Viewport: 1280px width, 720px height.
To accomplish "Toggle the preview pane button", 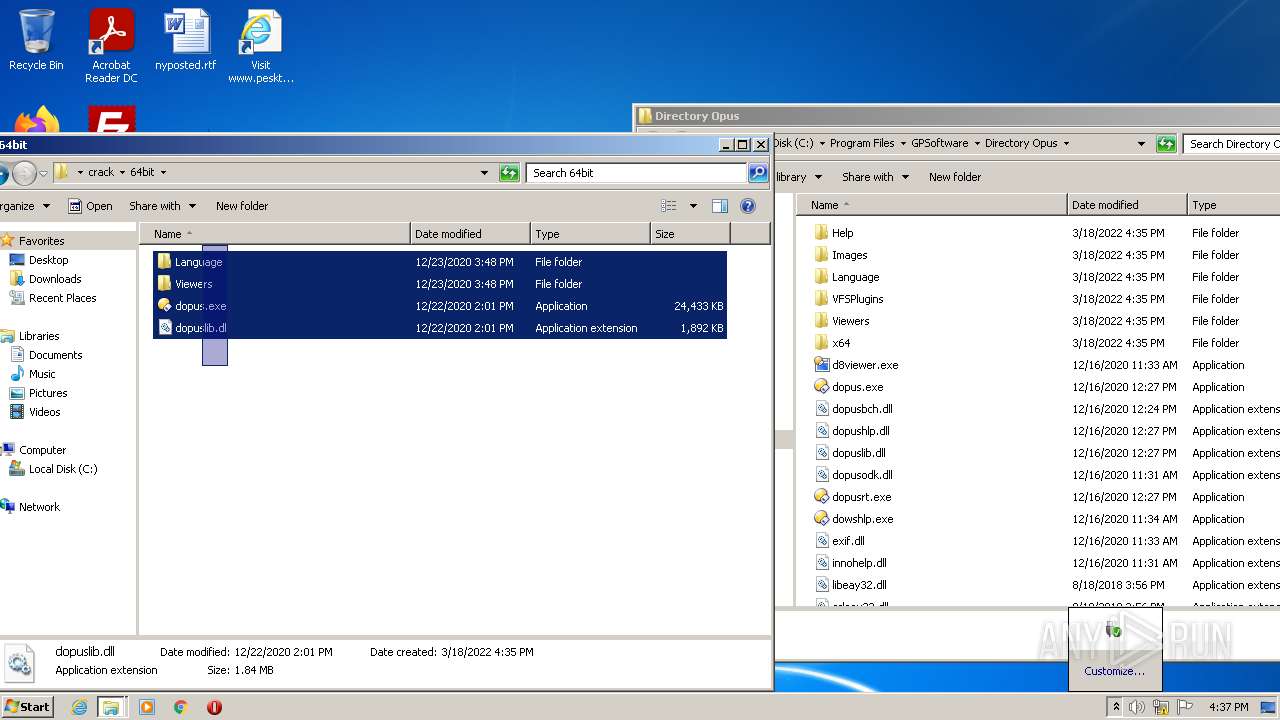I will (x=719, y=206).
